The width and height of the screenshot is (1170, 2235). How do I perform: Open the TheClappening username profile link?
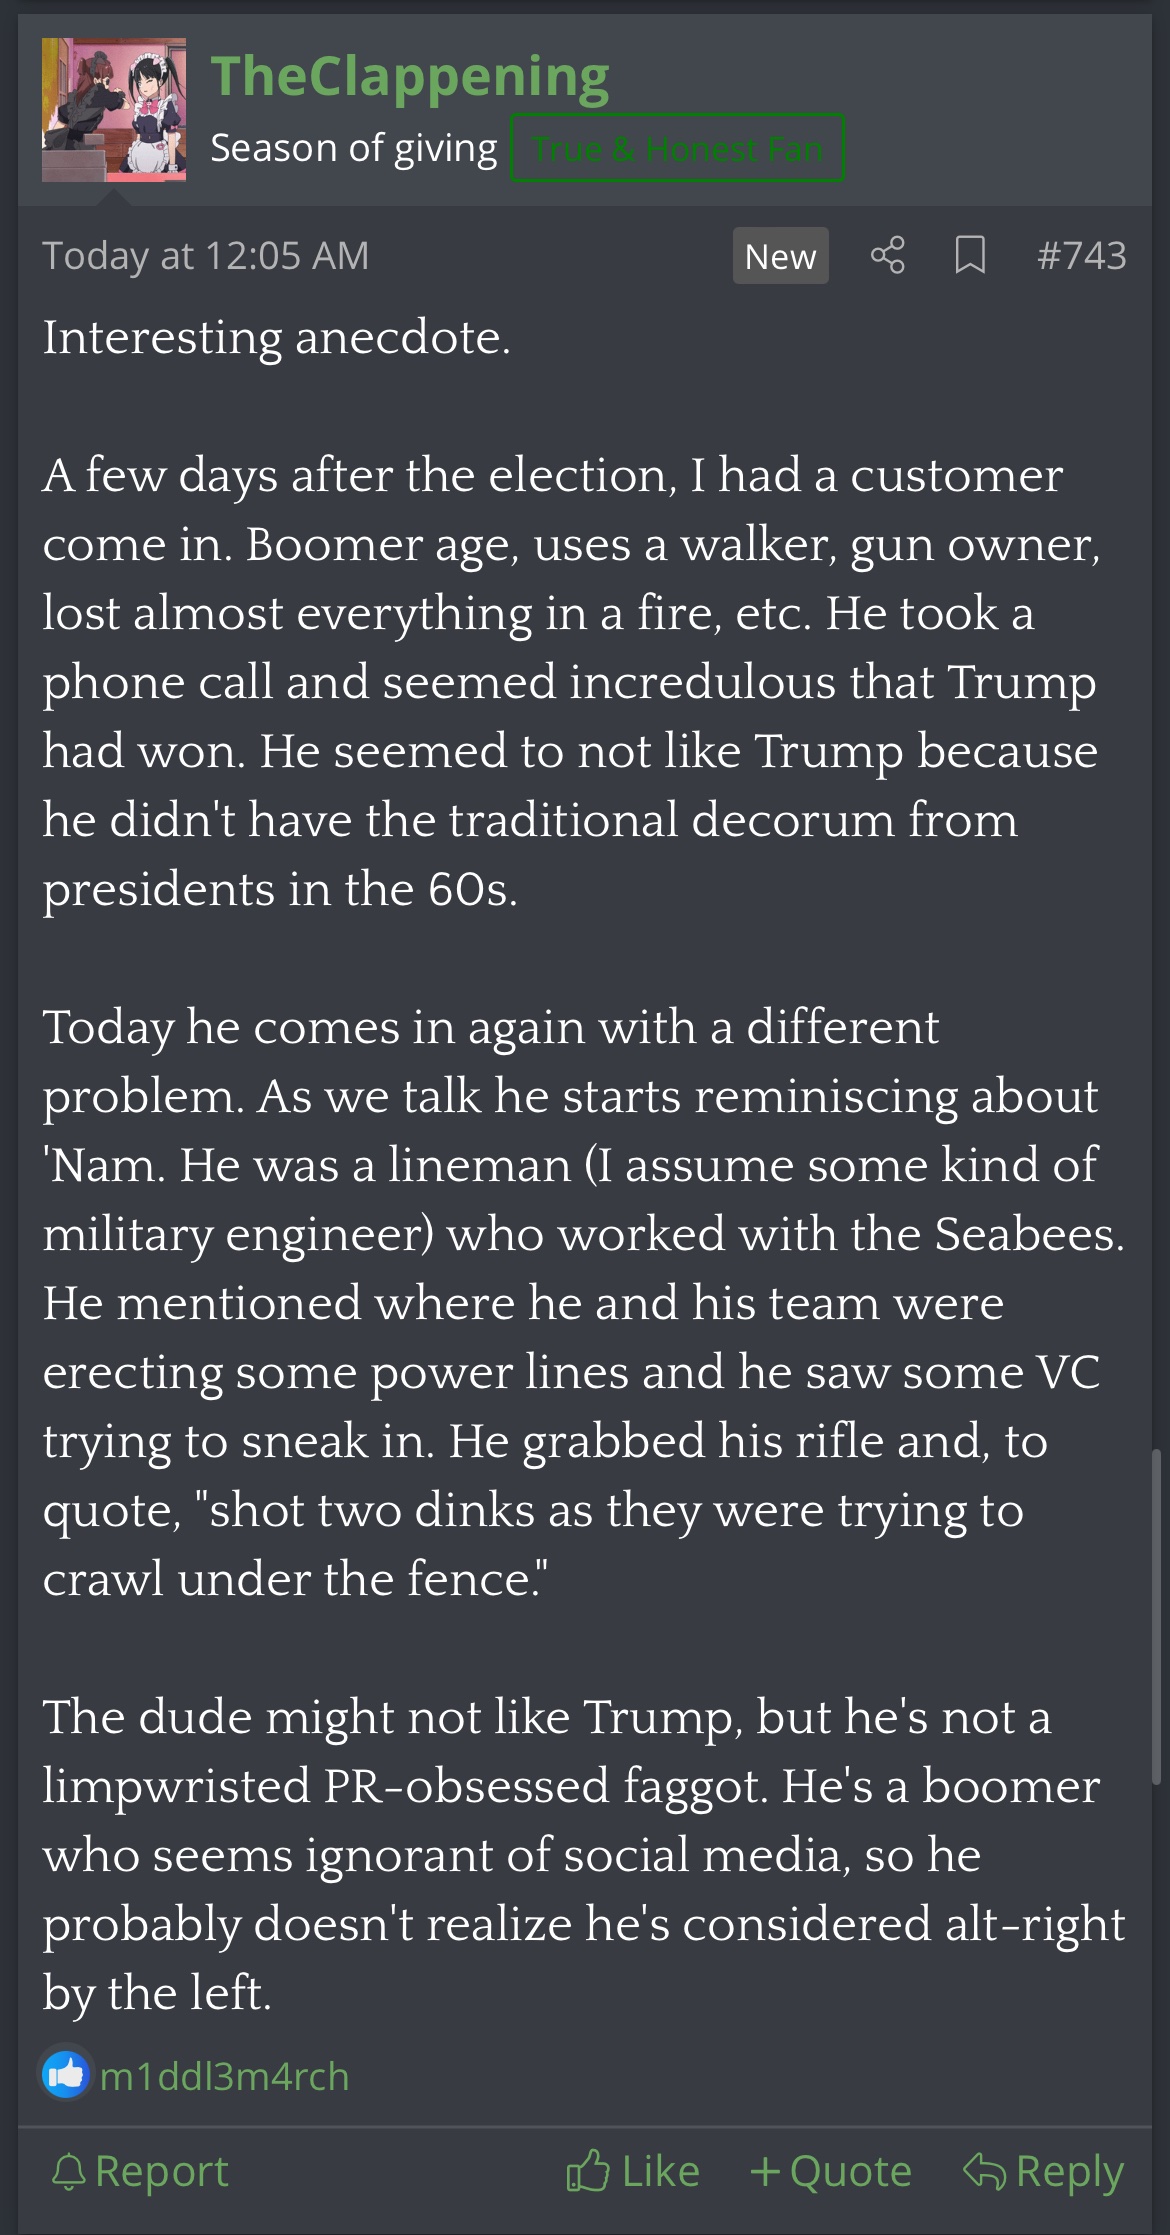click(x=409, y=77)
